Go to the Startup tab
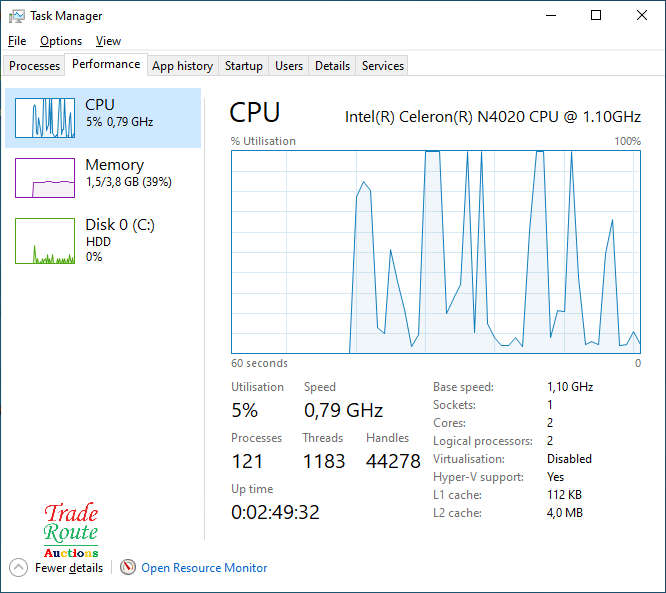Viewport: 666px width, 593px height. coord(243,66)
